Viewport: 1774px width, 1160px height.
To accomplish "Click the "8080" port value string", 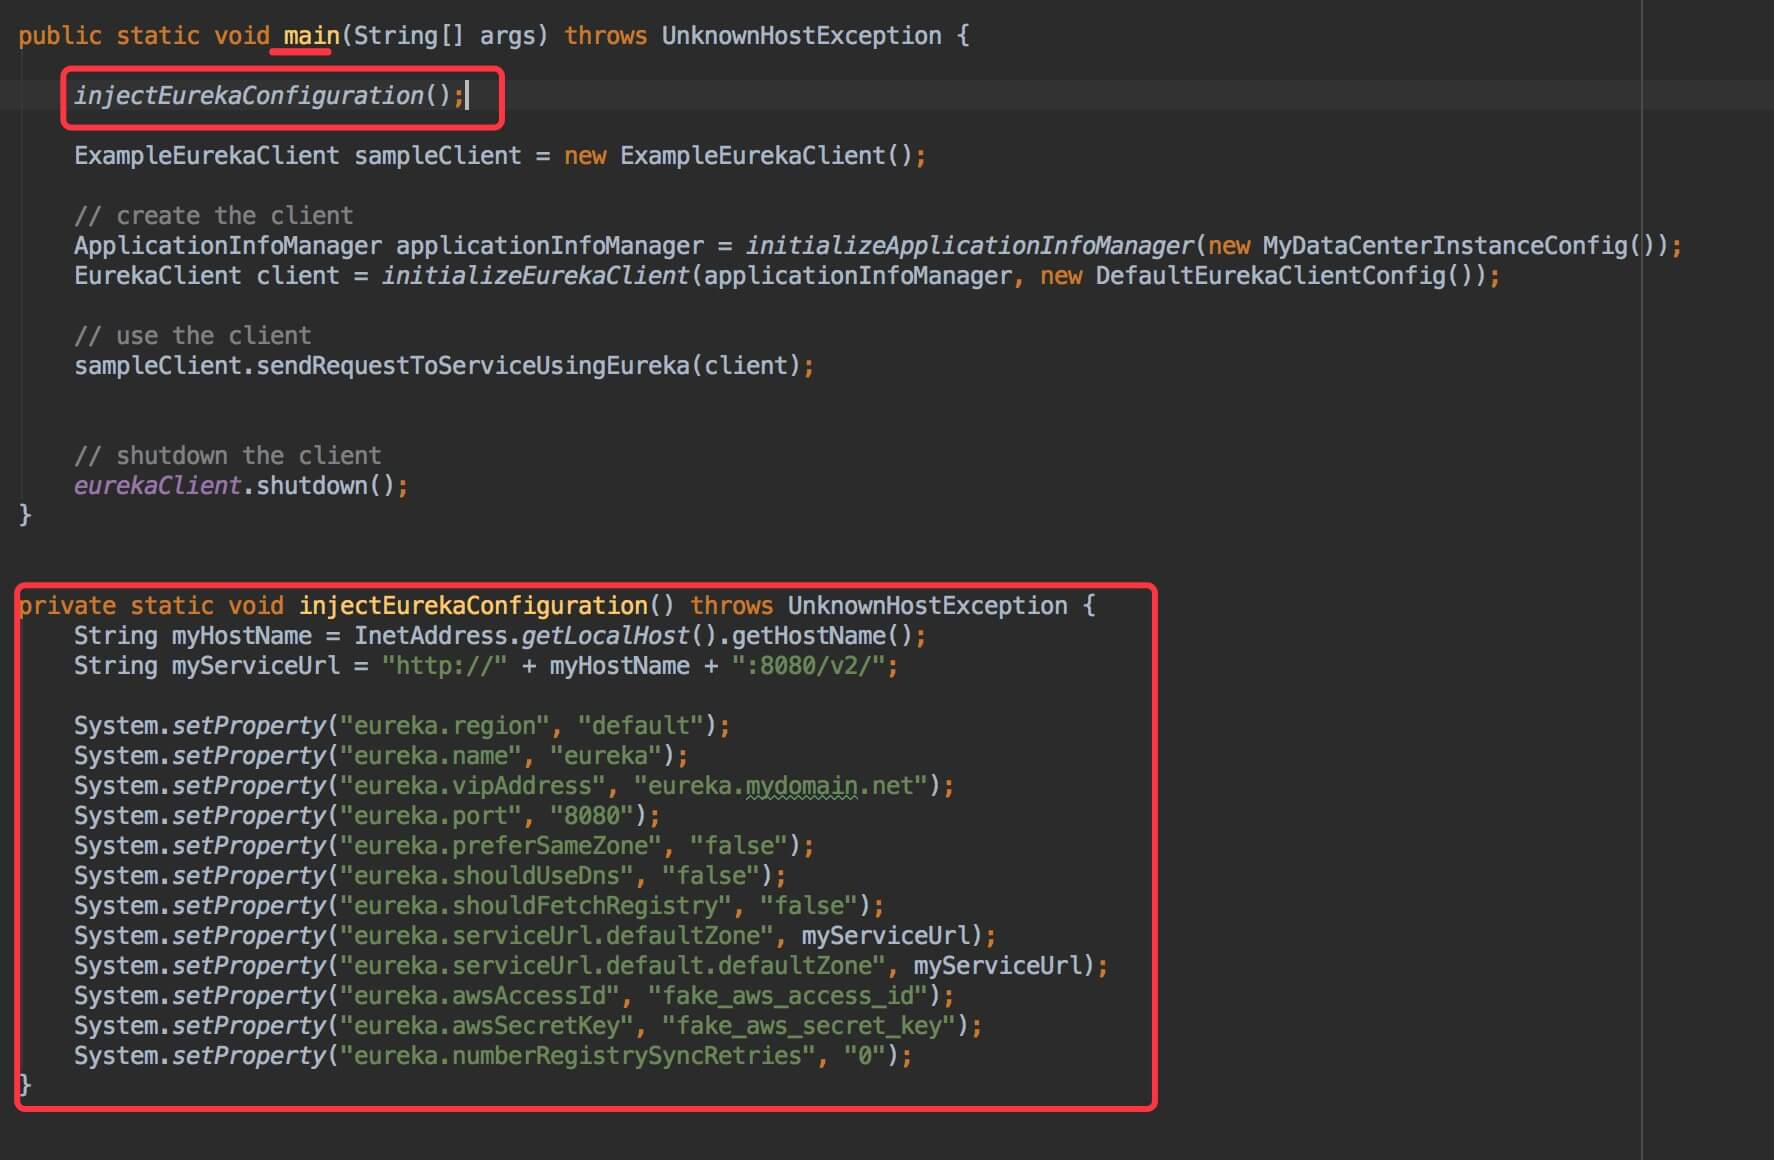I will coord(591,816).
